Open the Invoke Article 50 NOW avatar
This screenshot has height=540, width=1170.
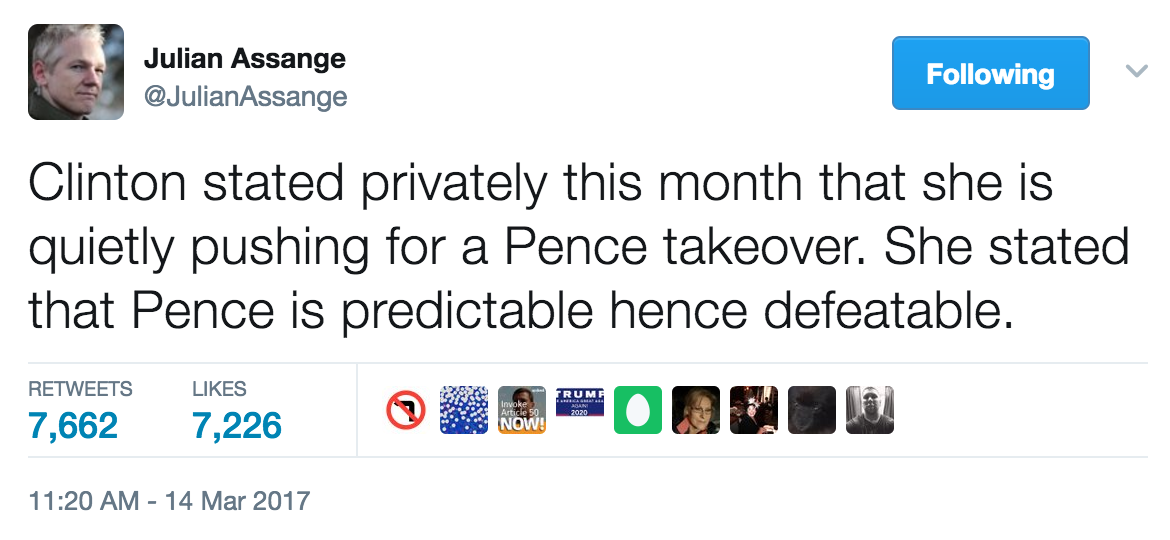click(522, 409)
